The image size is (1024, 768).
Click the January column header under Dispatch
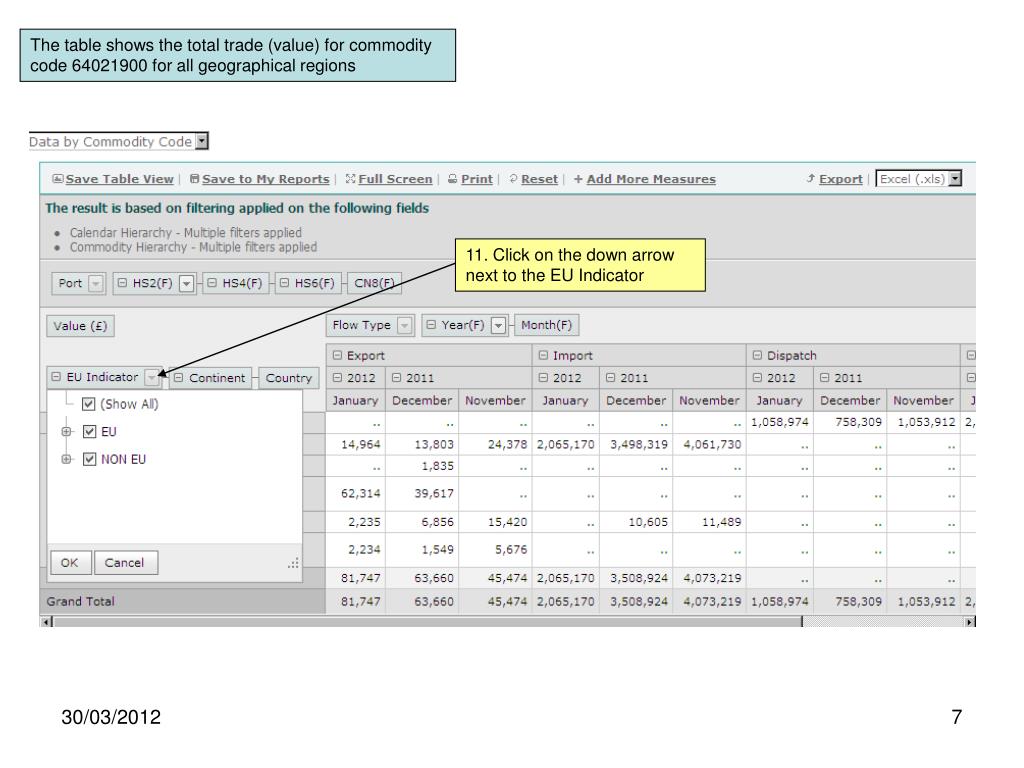click(779, 400)
